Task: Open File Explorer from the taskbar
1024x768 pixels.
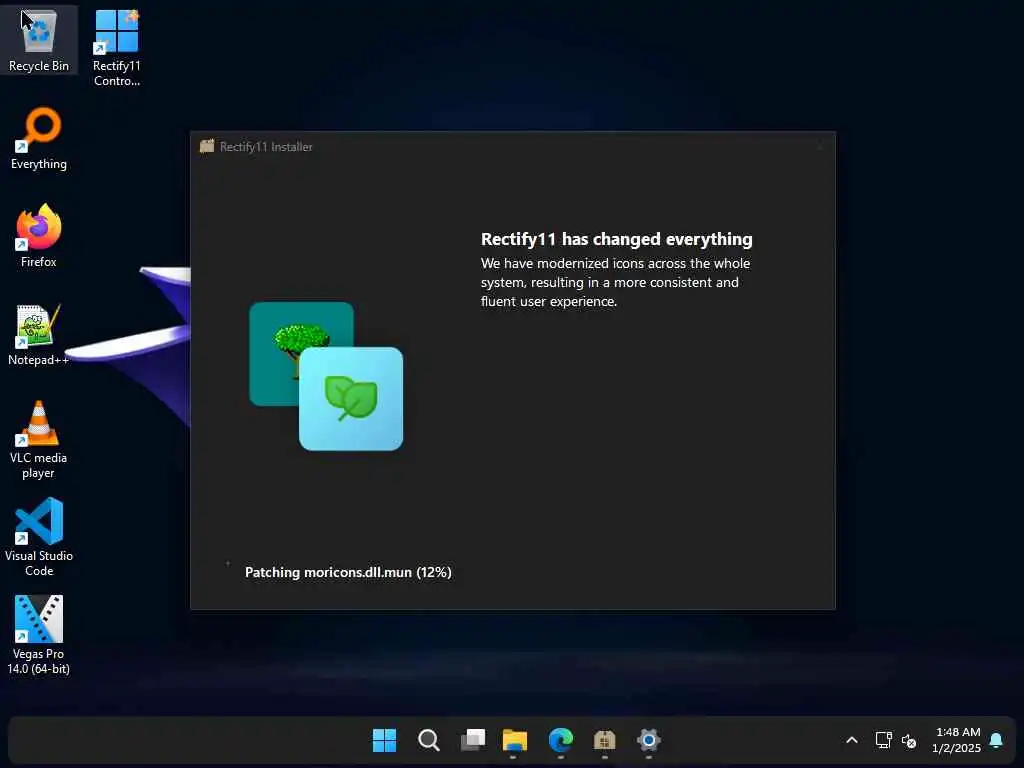Action: (x=515, y=740)
